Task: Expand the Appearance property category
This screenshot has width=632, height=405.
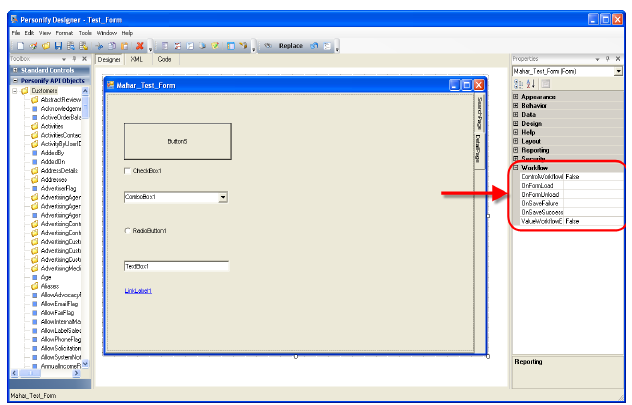Action: click(516, 96)
